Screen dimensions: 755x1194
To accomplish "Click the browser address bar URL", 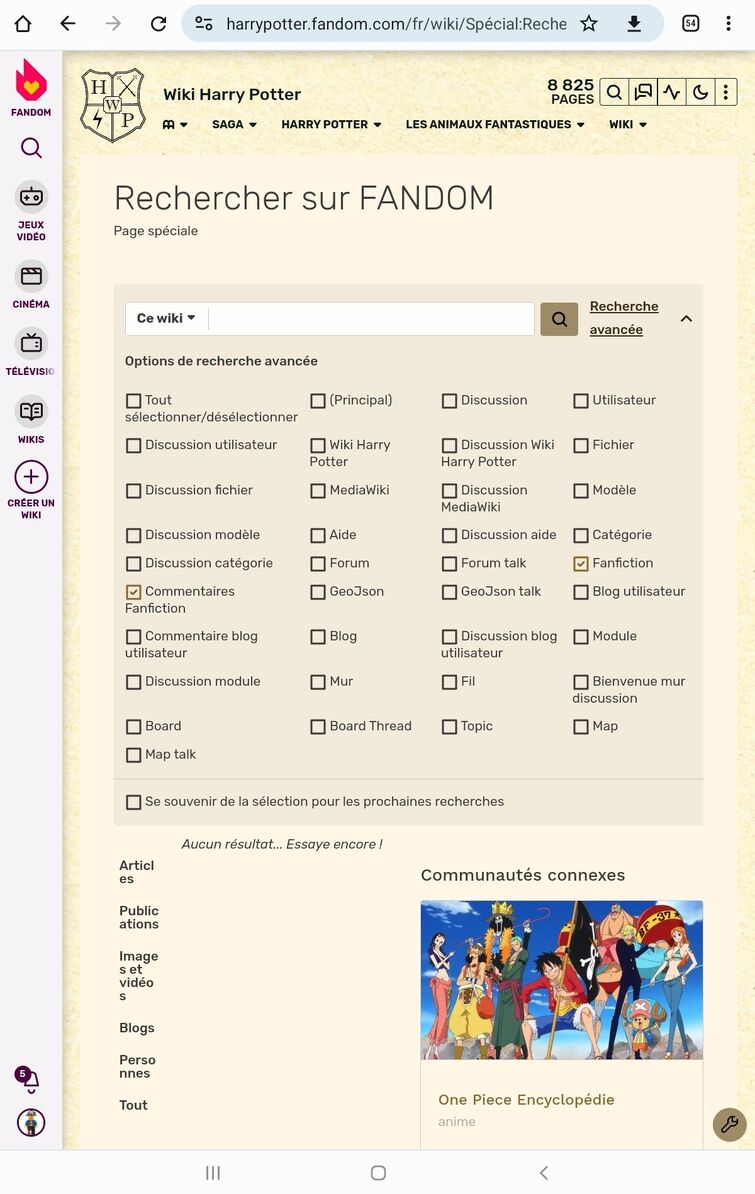I will coord(396,24).
